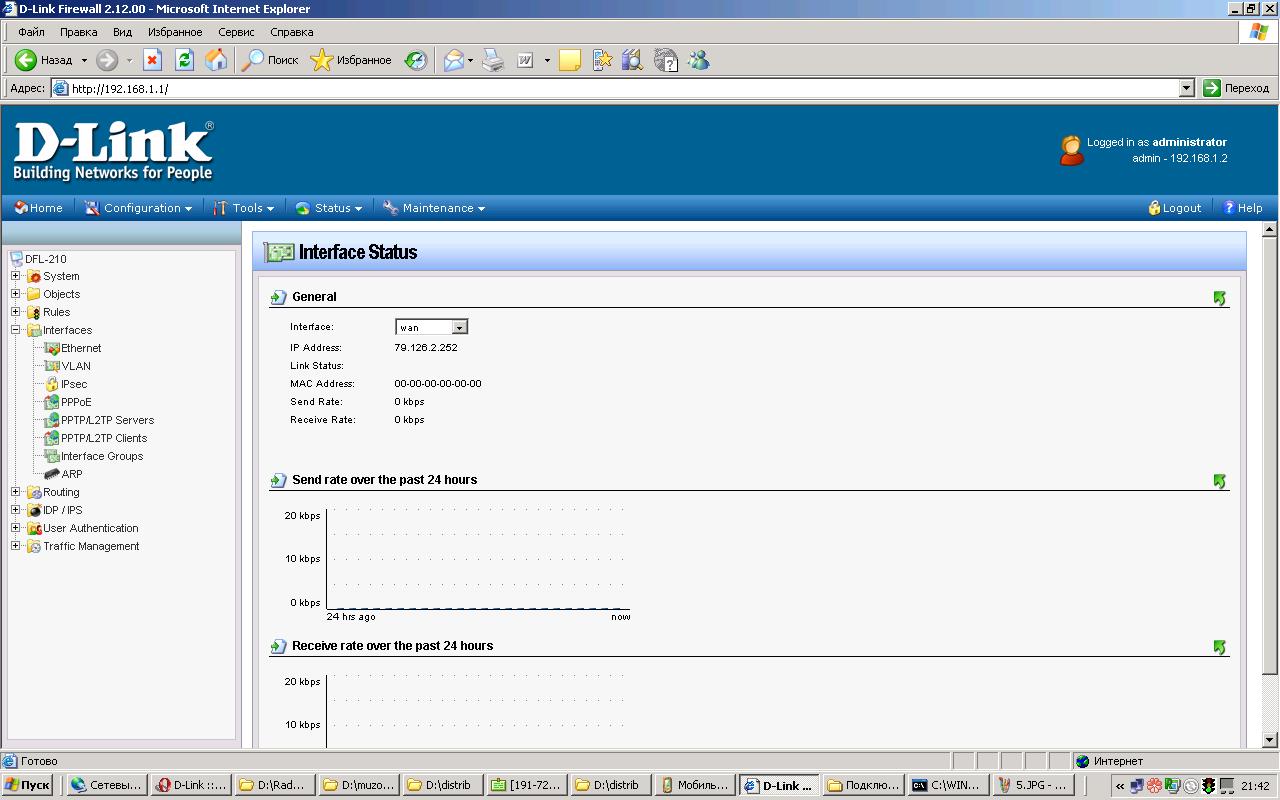Screen dimensions: 1280x800
Task: Click green icon right of Receive rate heading
Action: (1219, 647)
